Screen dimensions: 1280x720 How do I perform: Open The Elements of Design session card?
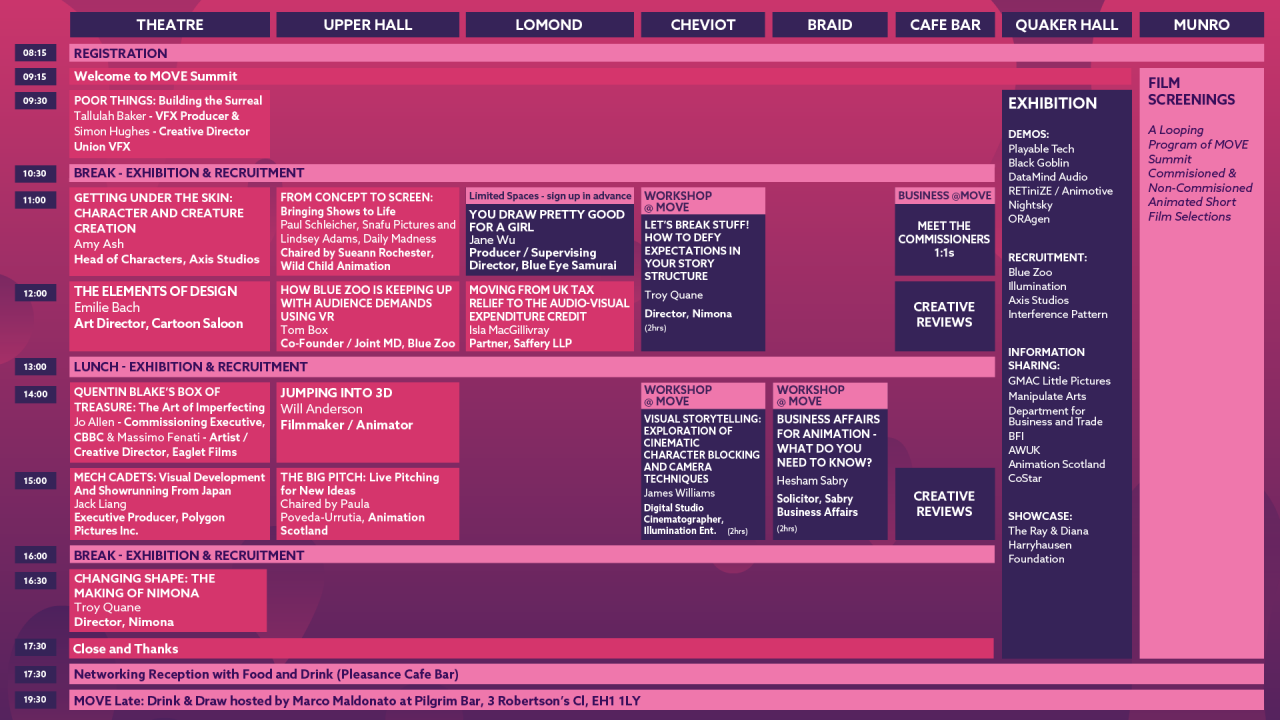170,316
